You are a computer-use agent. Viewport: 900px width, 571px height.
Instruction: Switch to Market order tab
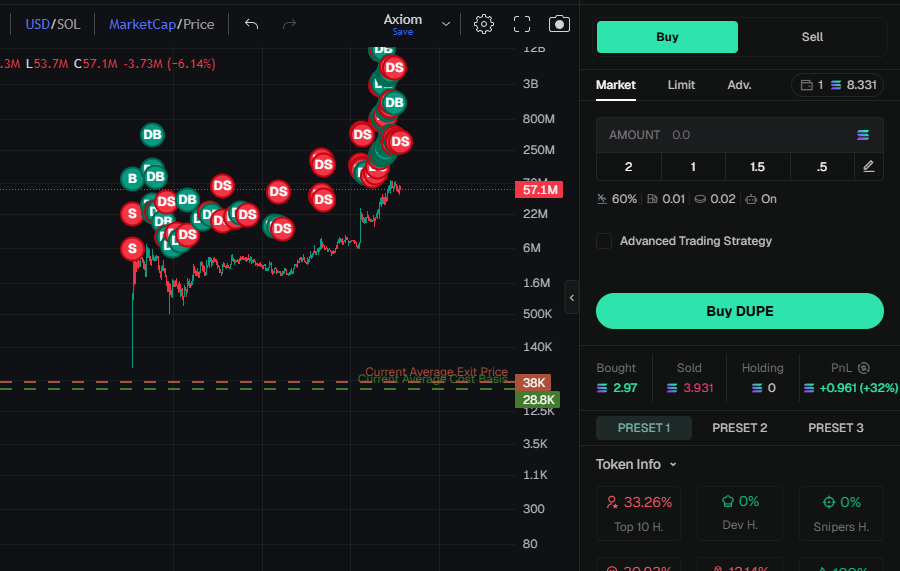tap(615, 85)
